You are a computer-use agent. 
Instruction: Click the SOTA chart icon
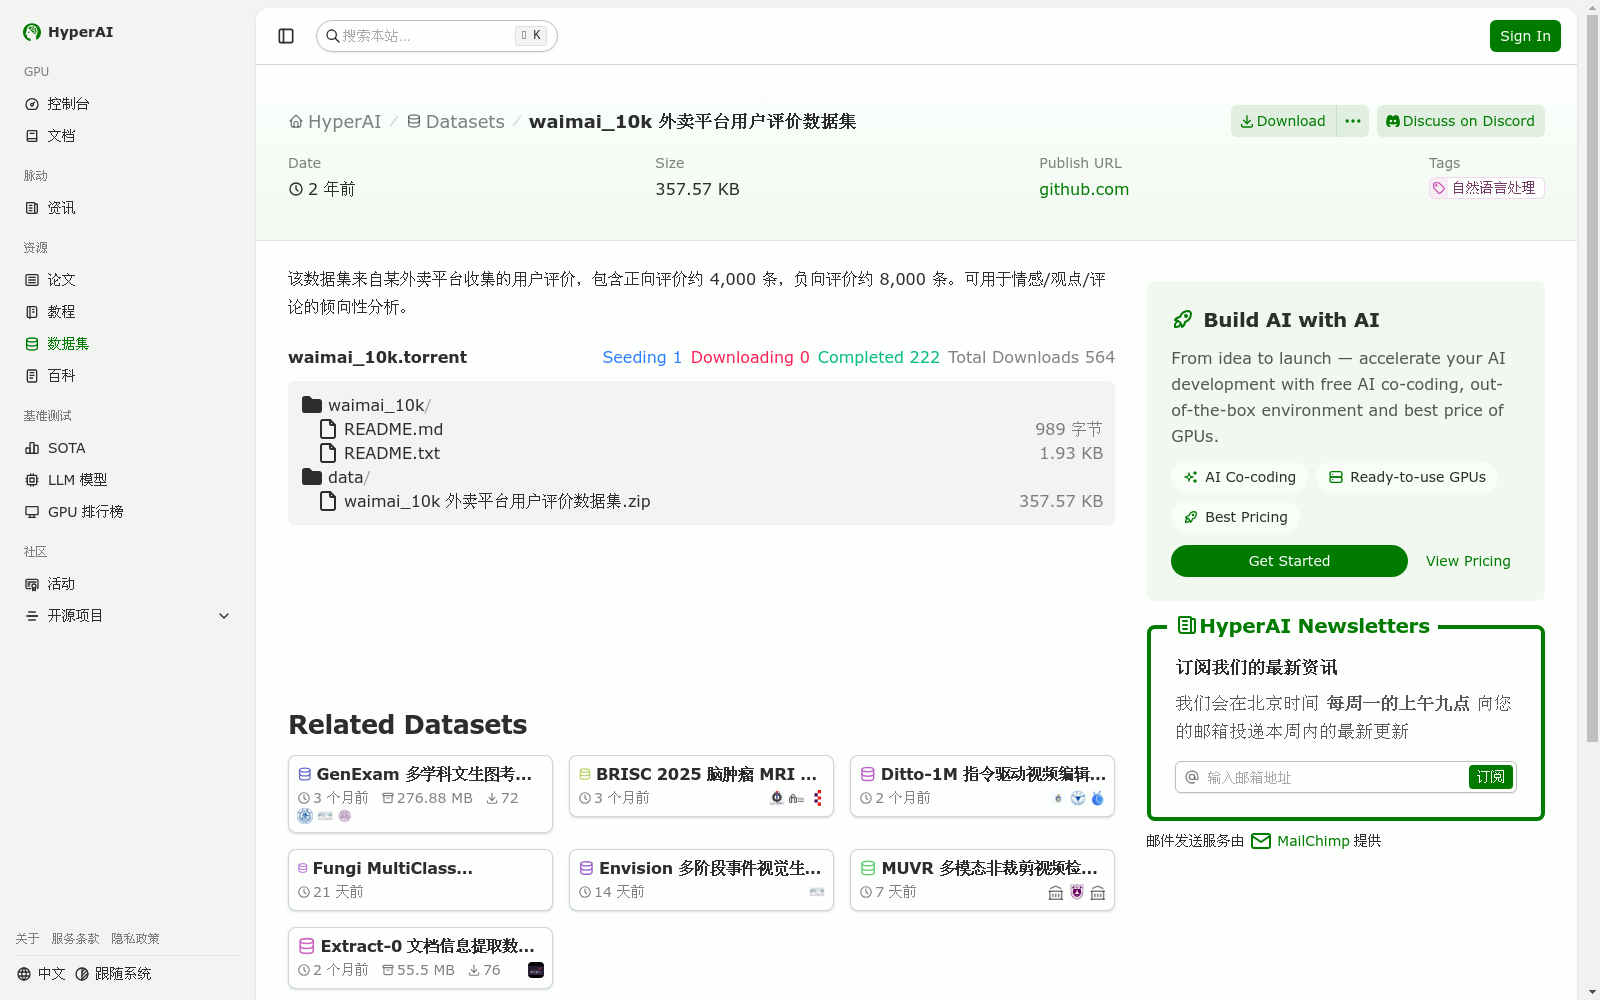point(32,448)
